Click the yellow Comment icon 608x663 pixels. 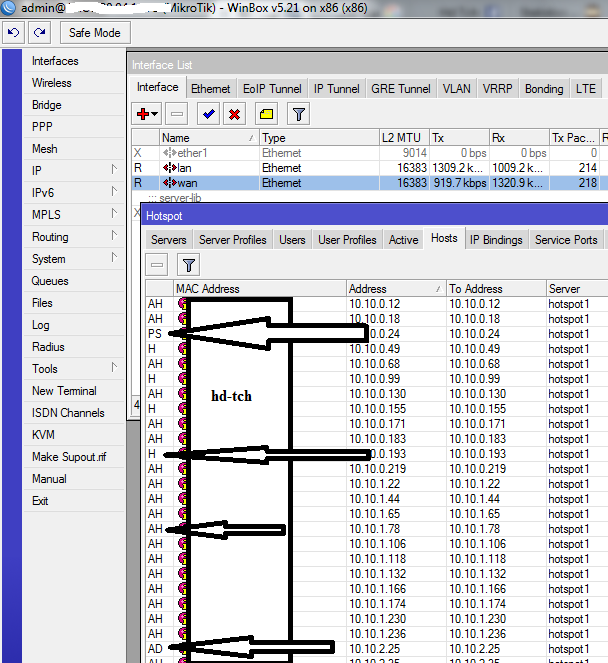267,114
